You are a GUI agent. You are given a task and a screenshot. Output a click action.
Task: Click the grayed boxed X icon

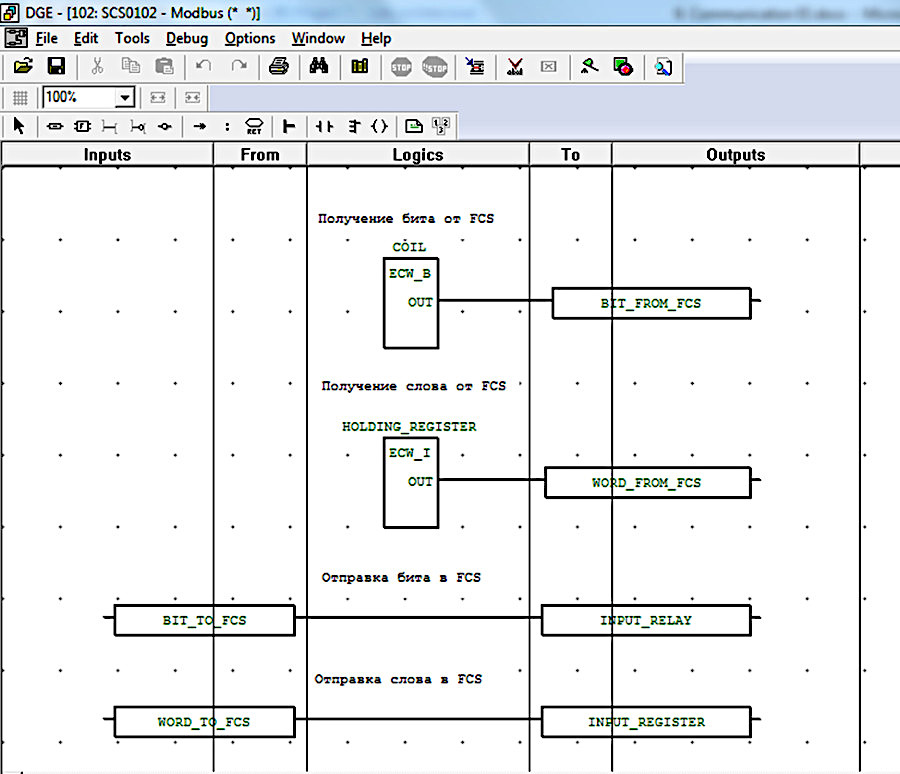click(549, 67)
